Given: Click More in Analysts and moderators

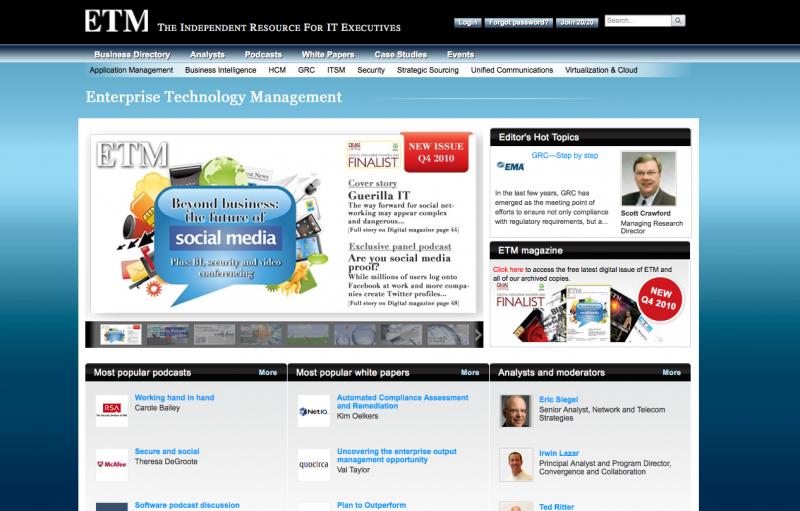Looking at the screenshot, I should point(671,372).
